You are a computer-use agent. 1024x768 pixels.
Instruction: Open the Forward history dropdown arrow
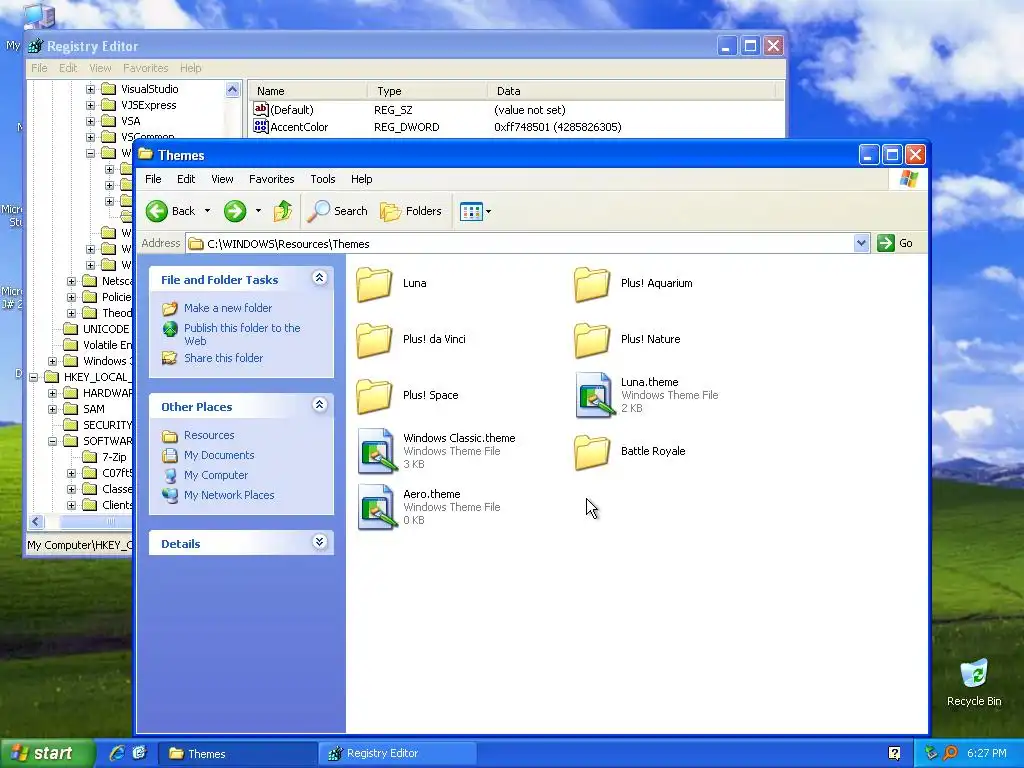click(258, 211)
